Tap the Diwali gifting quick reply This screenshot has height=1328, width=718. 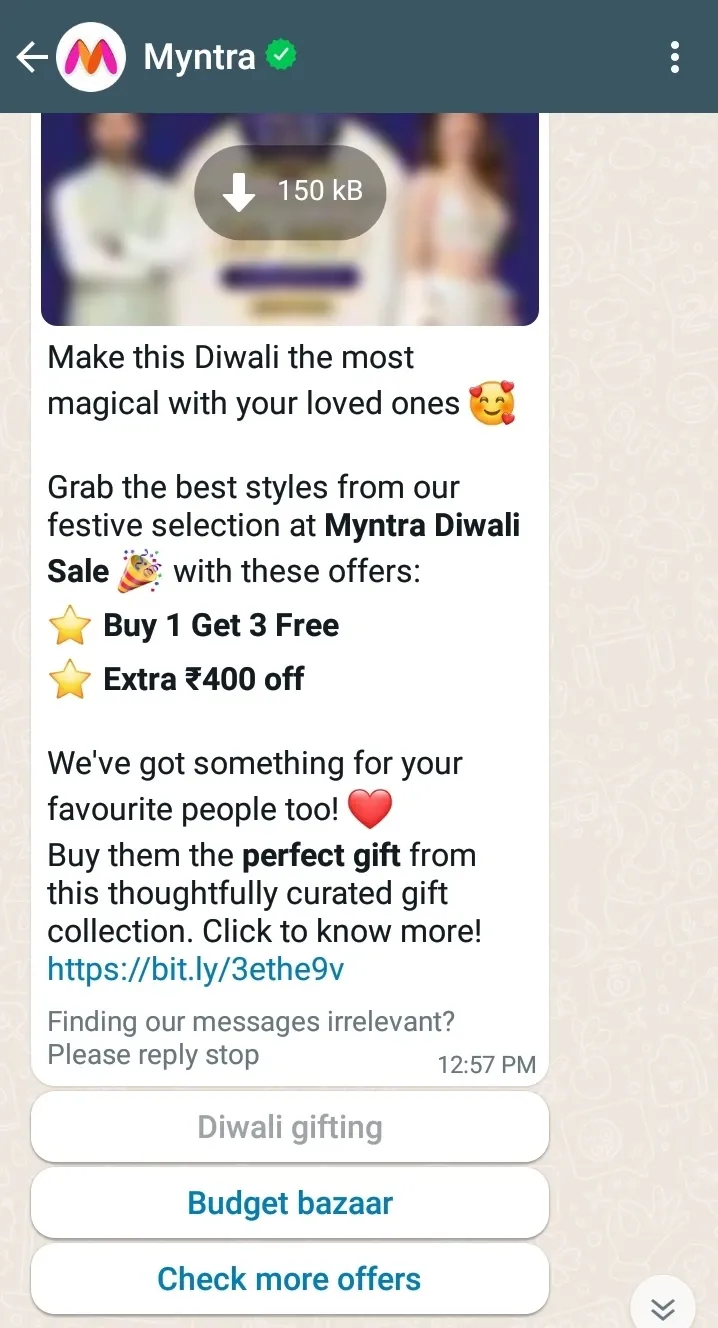[290, 1127]
